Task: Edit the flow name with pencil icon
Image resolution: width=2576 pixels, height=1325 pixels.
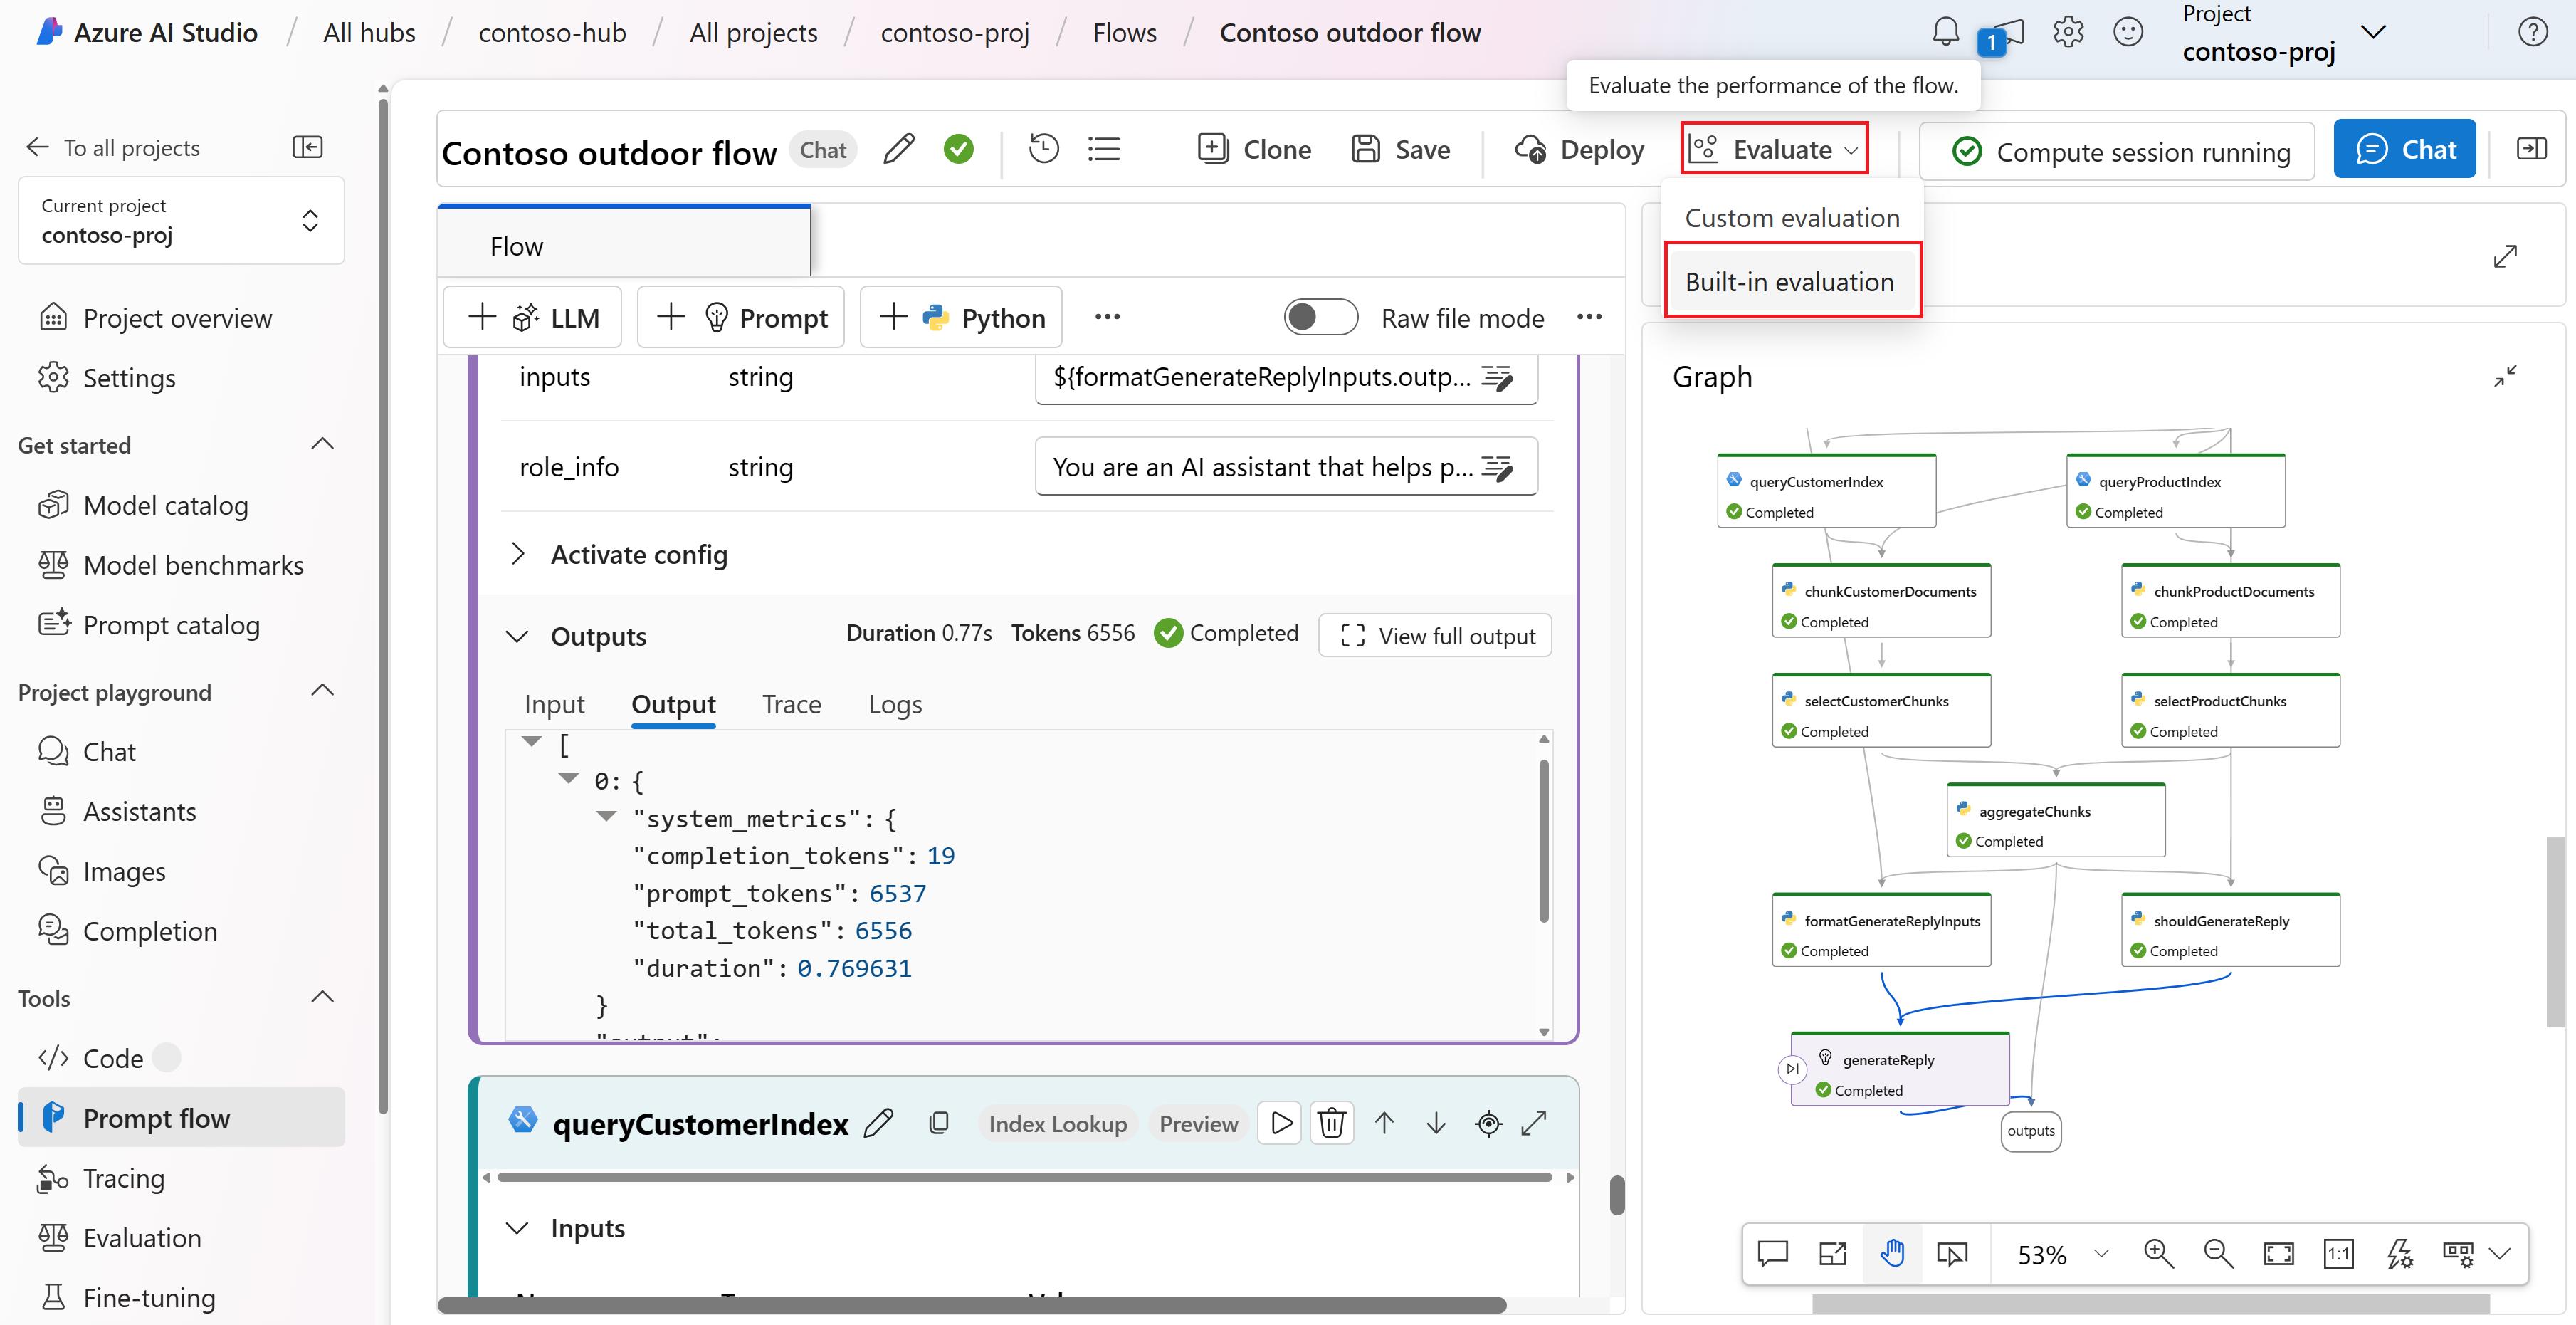Action: pyautogui.click(x=899, y=149)
